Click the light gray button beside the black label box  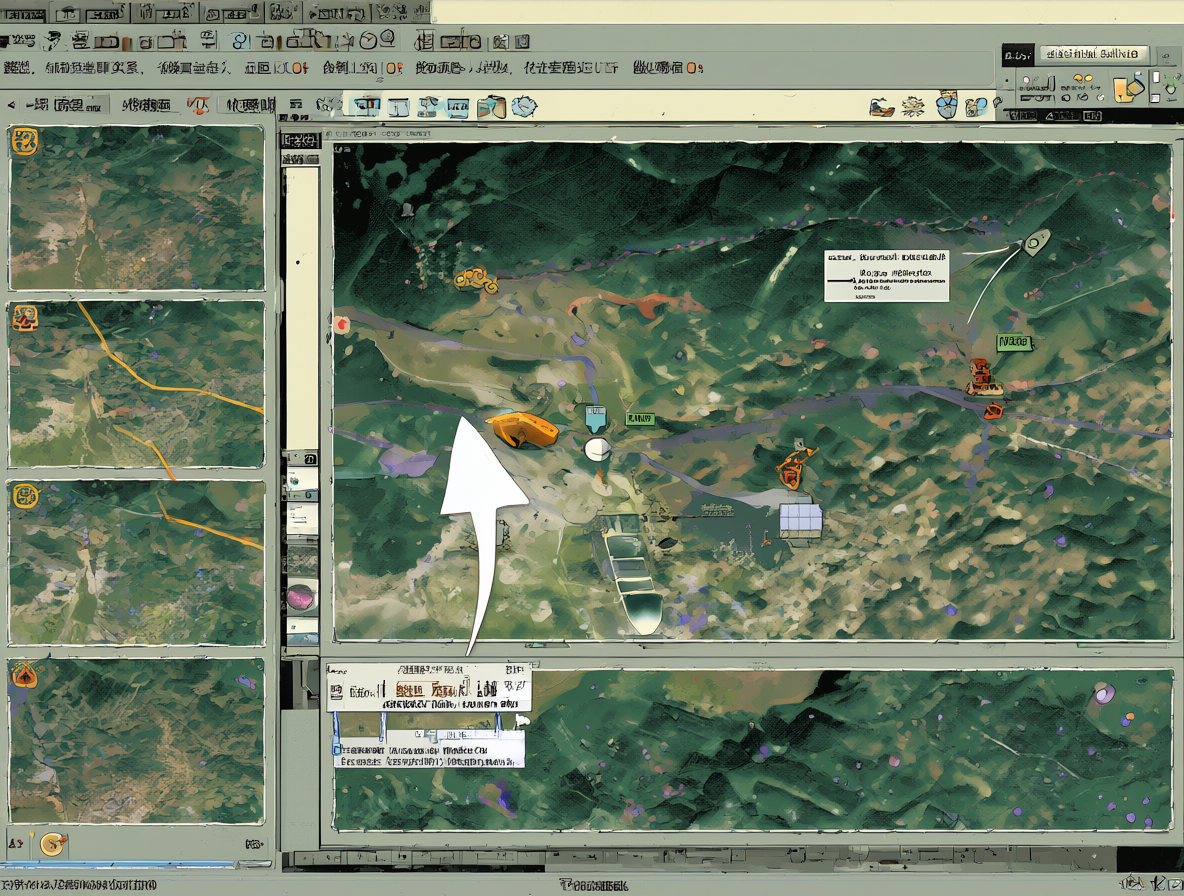pyautogui.click(x=1093, y=54)
